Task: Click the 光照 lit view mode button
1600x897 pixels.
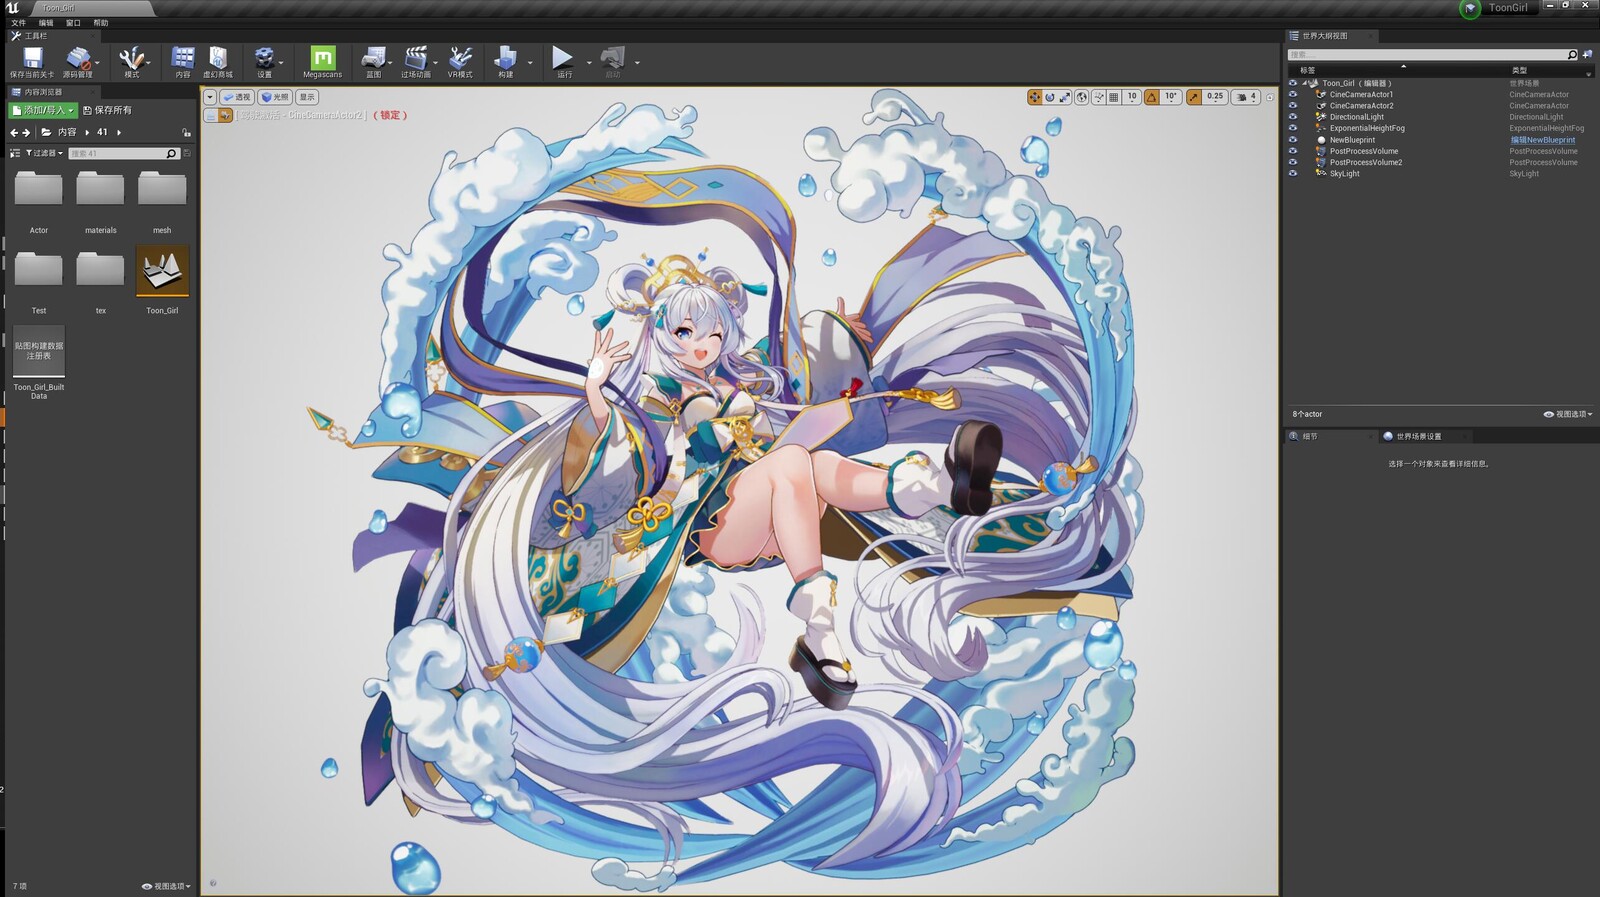Action: 274,97
